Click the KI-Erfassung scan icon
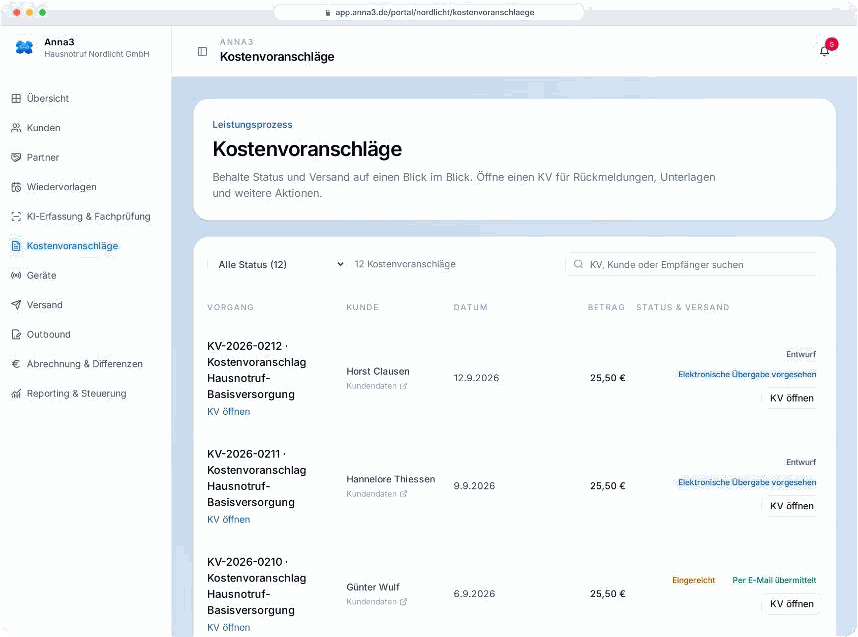The image size is (858, 637). (16, 217)
